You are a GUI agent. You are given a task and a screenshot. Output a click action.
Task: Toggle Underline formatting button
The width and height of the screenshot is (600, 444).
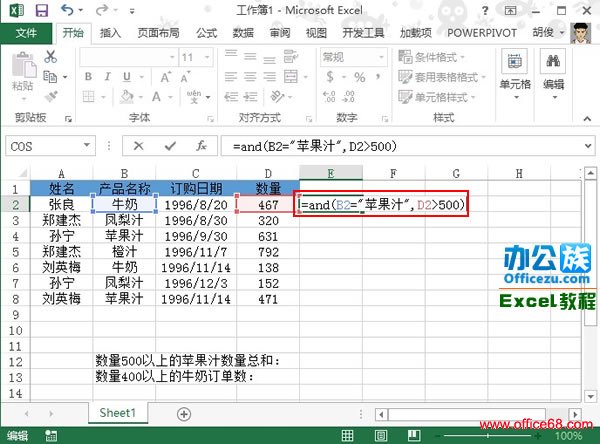click(x=127, y=77)
